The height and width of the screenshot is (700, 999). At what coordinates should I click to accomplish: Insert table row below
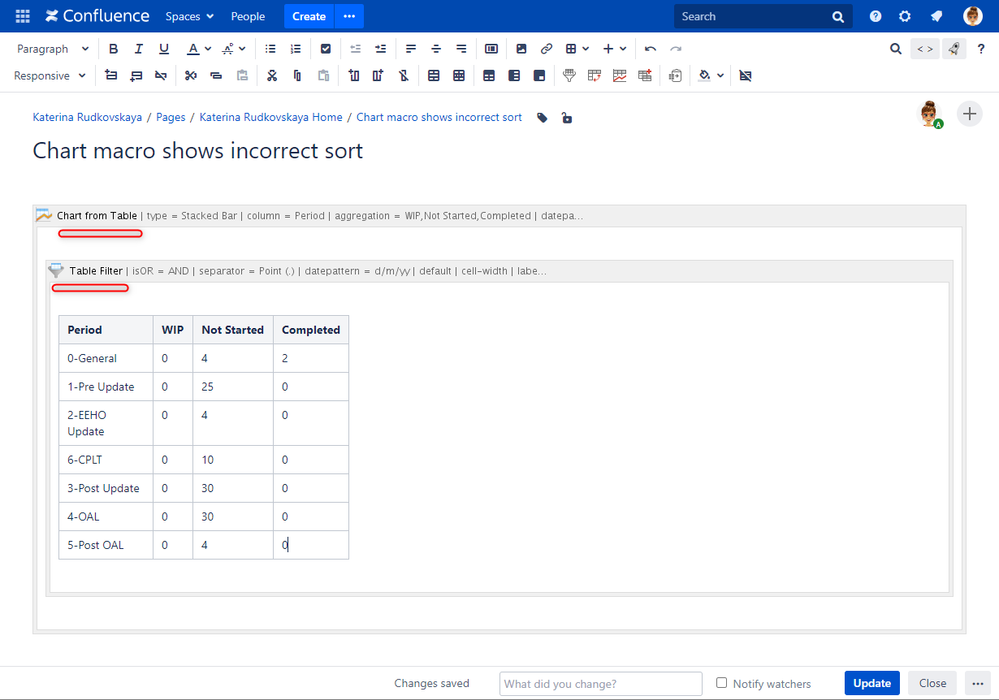[136, 76]
